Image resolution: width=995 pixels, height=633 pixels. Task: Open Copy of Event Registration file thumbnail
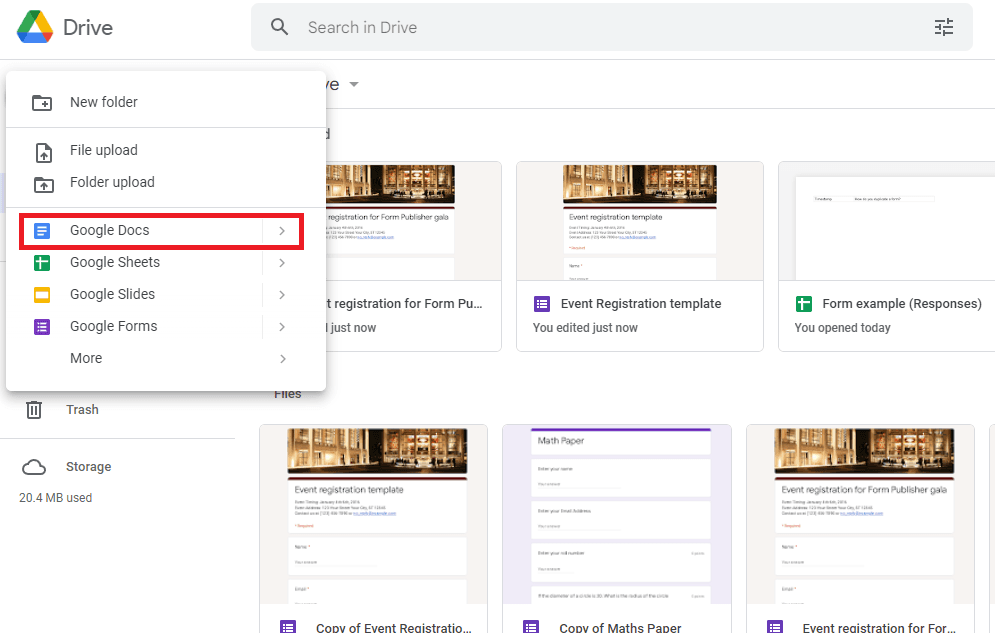pyautogui.click(x=374, y=514)
